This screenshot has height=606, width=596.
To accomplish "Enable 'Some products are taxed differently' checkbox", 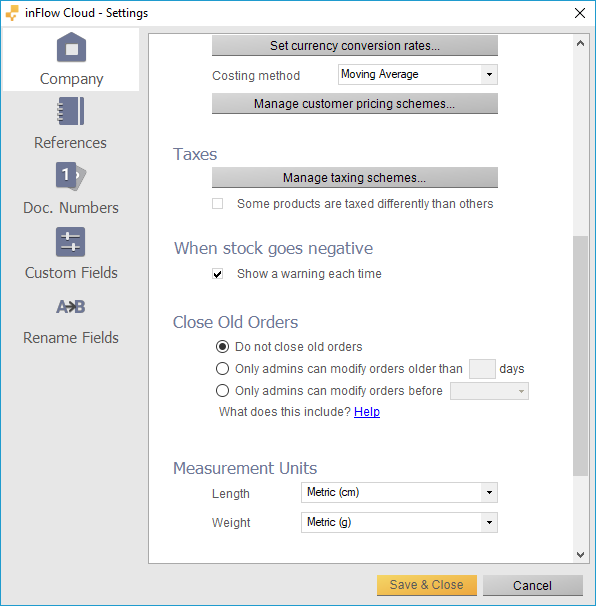I will coord(218,204).
